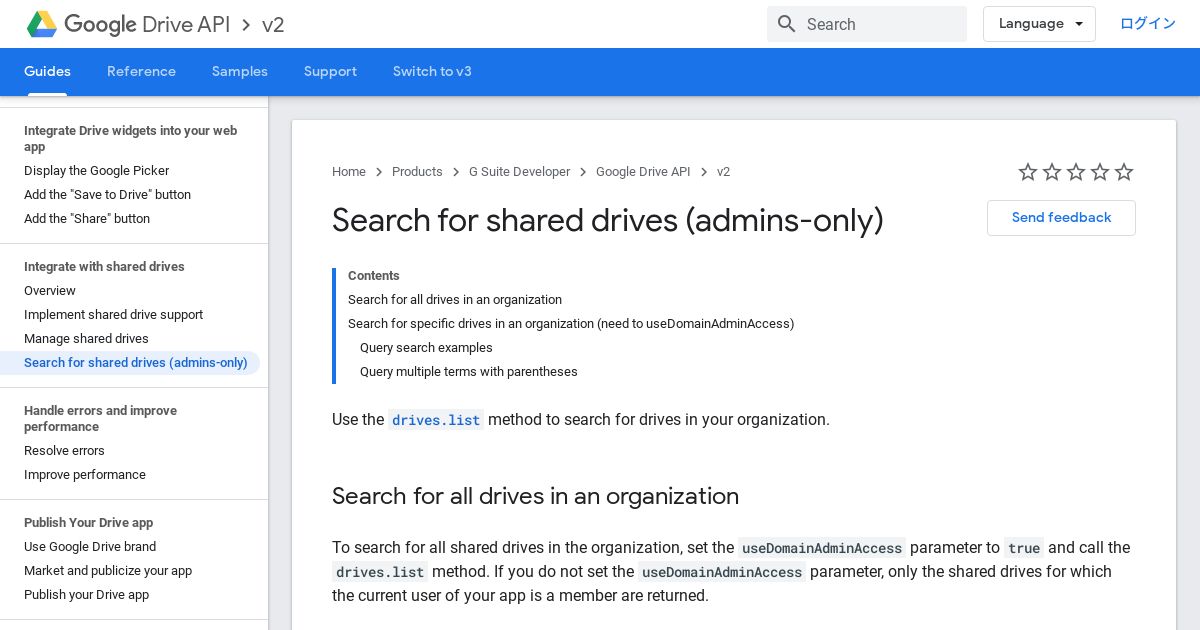Go to G Suite Developer breadcrumb
This screenshot has width=1200, height=630.
coord(519,172)
